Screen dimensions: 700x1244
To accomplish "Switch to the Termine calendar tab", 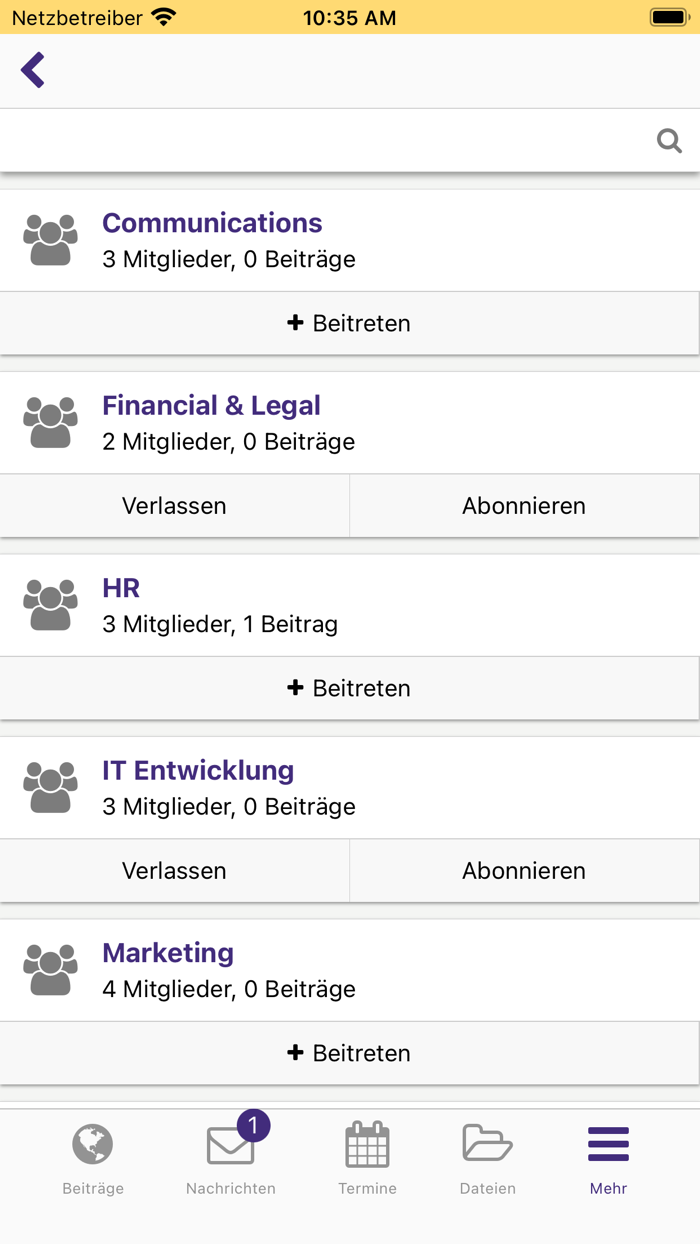I will click(367, 1160).
